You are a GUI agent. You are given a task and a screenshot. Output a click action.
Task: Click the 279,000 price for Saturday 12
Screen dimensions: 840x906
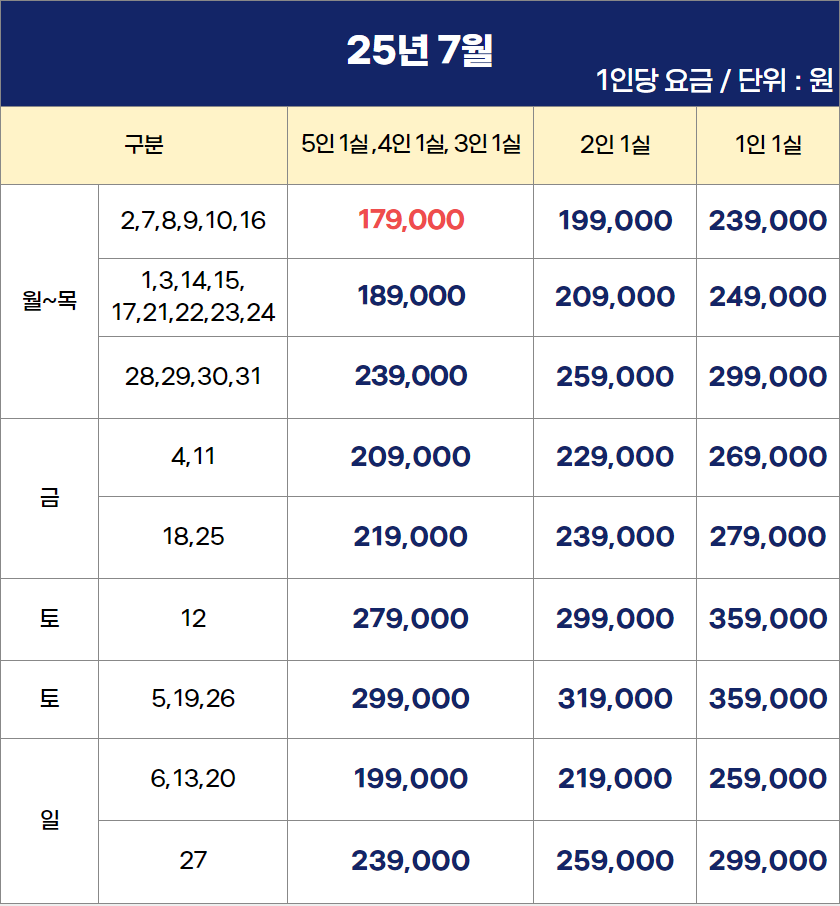[x=410, y=619]
